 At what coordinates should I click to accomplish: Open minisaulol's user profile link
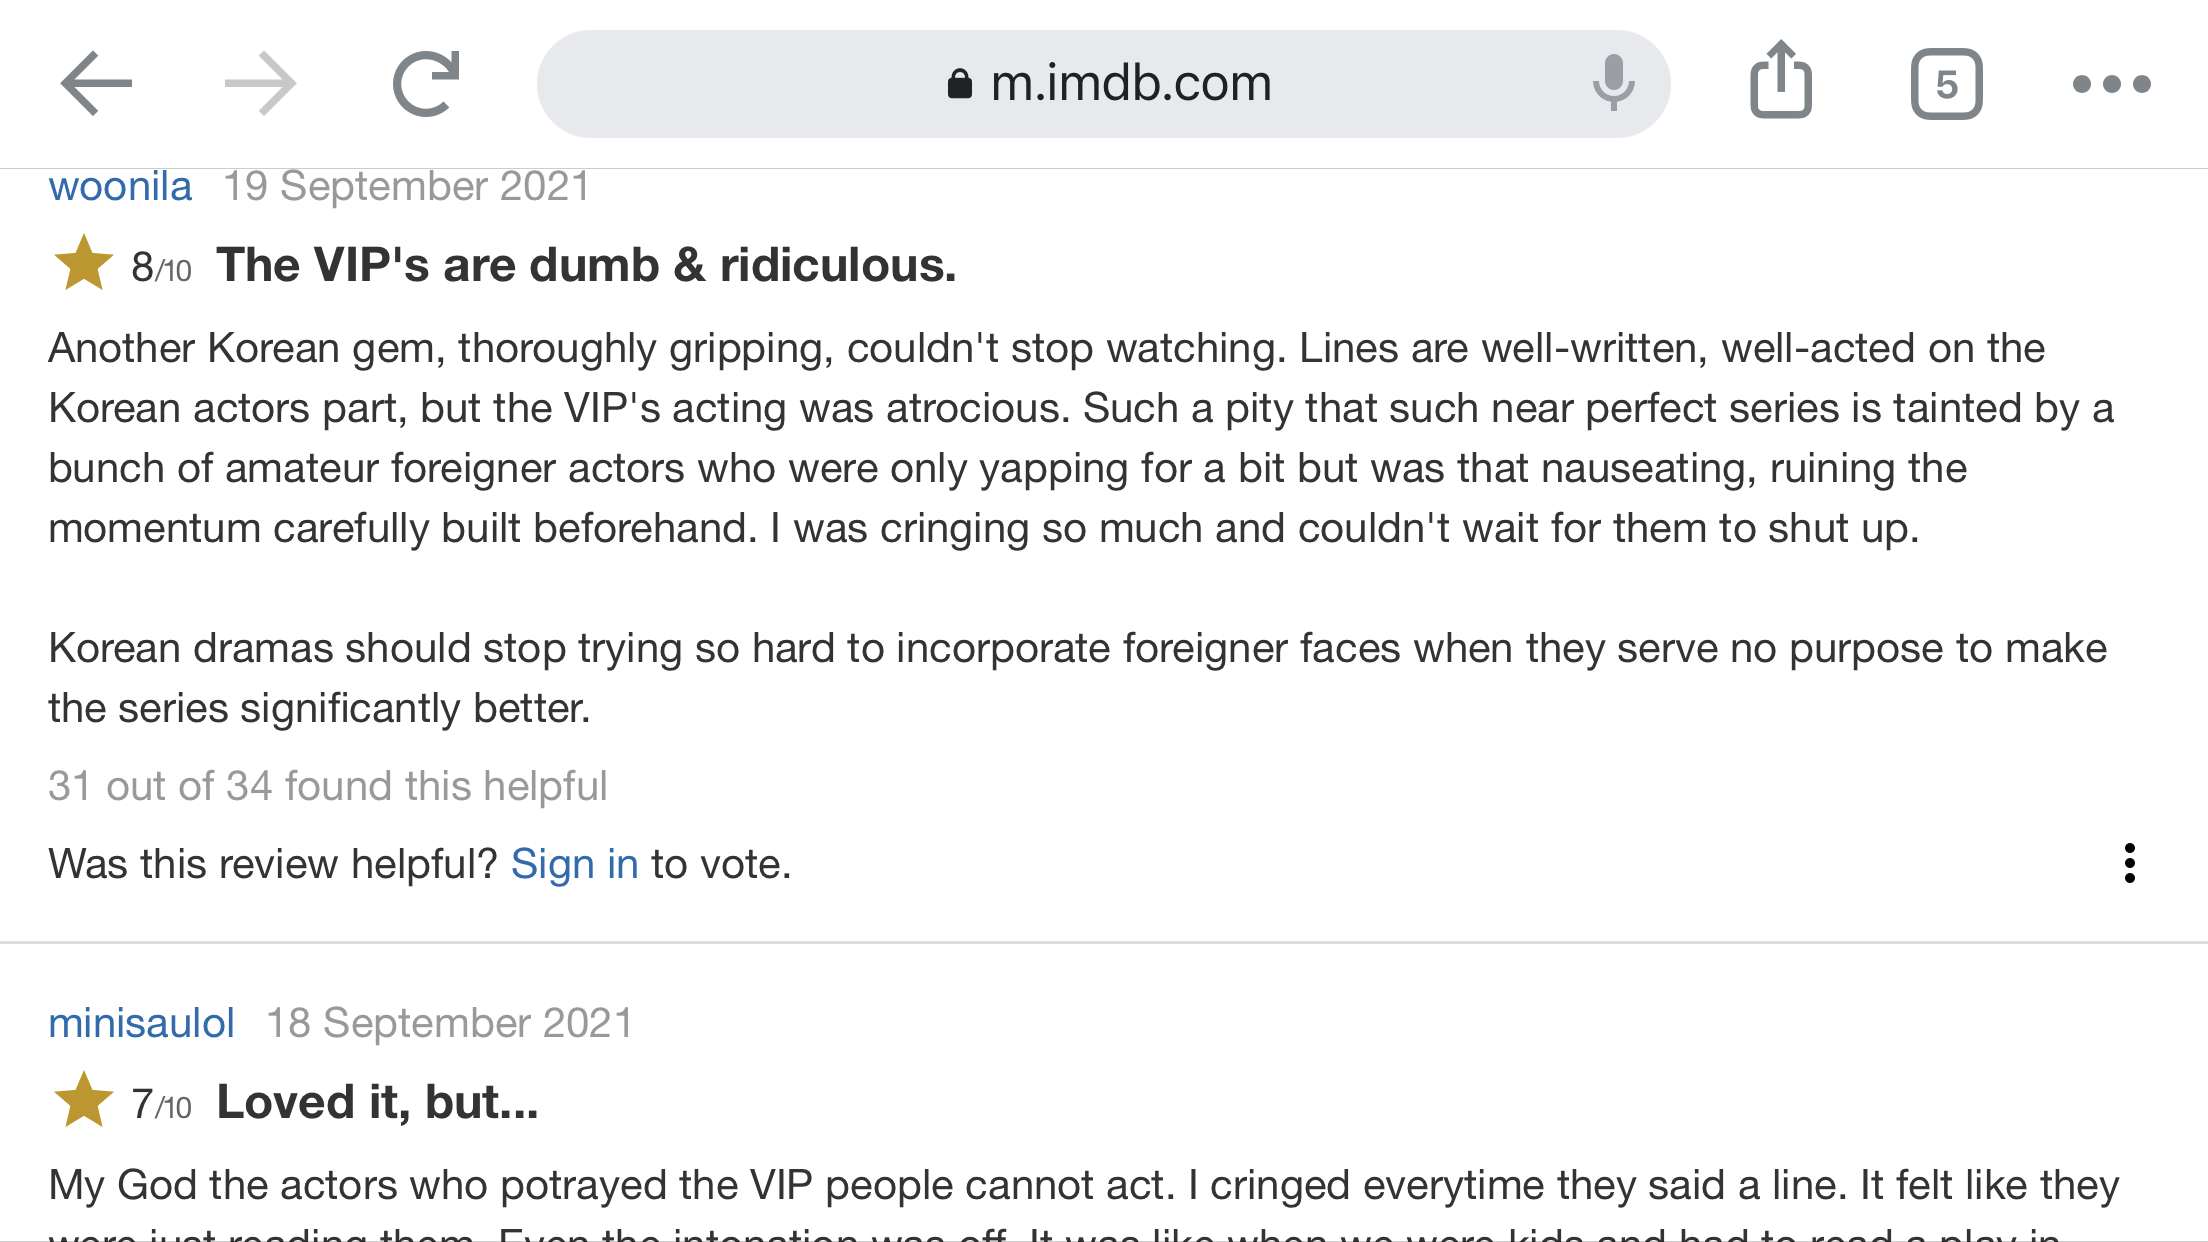tap(141, 1023)
